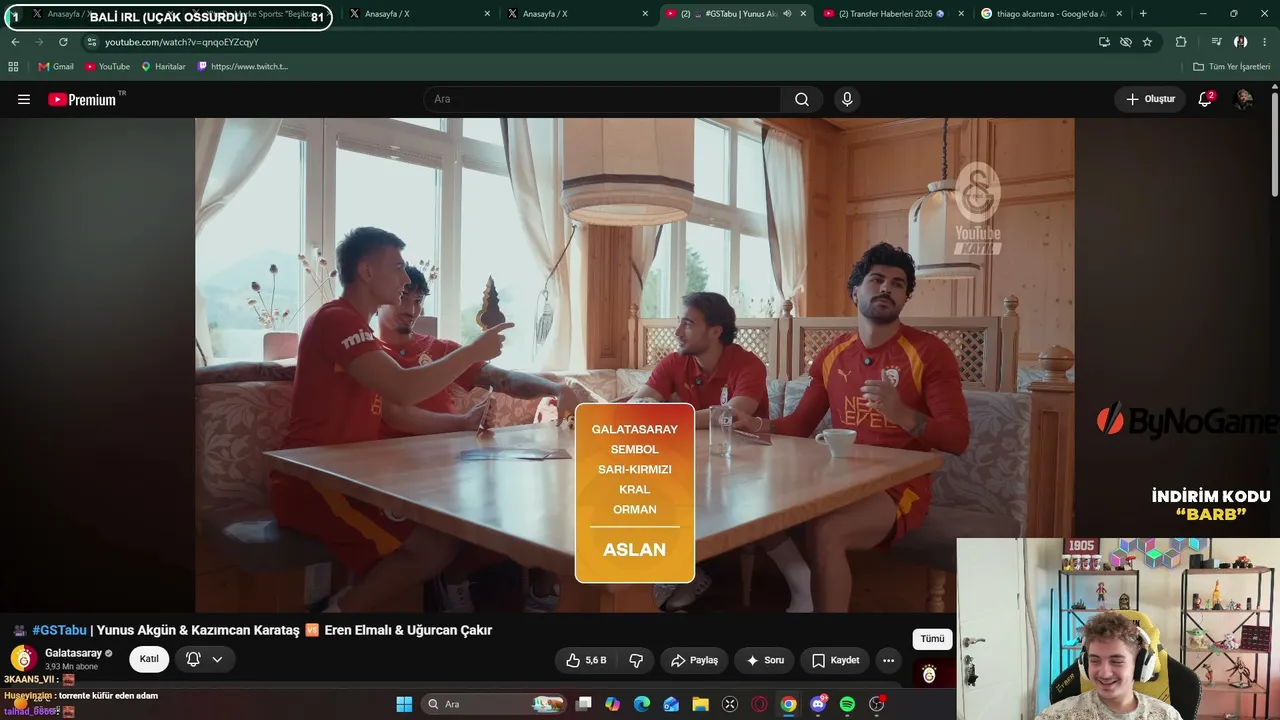Click the Soru ask button
Viewport: 1280px width, 720px height.
tap(764, 660)
